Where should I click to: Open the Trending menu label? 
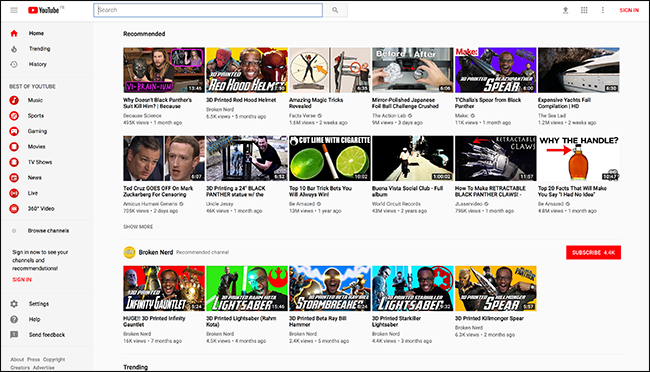coord(39,49)
